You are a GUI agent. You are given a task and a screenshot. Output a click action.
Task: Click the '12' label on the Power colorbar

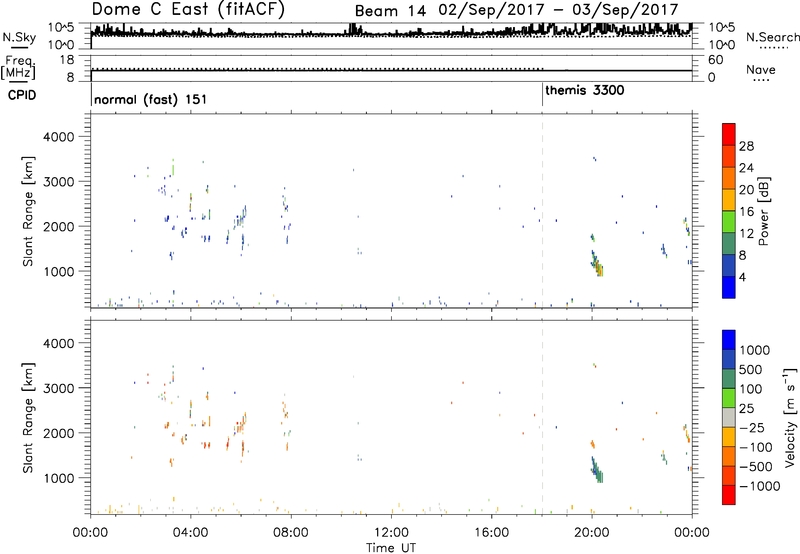click(x=746, y=233)
